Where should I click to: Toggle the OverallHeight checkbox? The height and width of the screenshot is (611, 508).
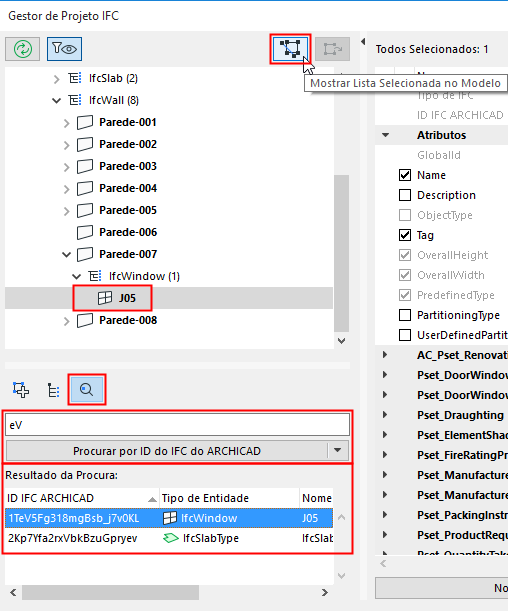click(x=405, y=255)
